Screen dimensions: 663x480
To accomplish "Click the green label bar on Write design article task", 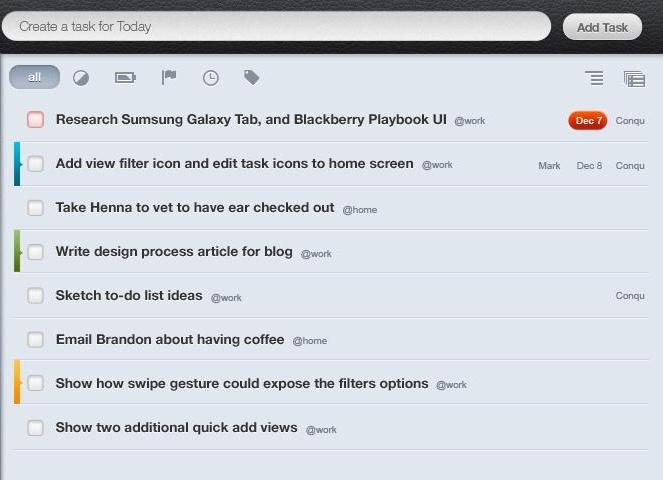I will click(17, 251).
